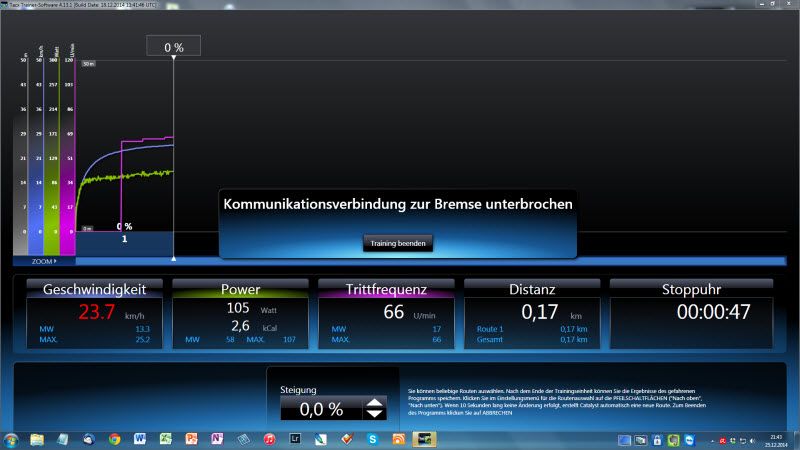Click the stopwatch time 00:00:47
Viewport: 800px width, 450px height.
[713, 312]
